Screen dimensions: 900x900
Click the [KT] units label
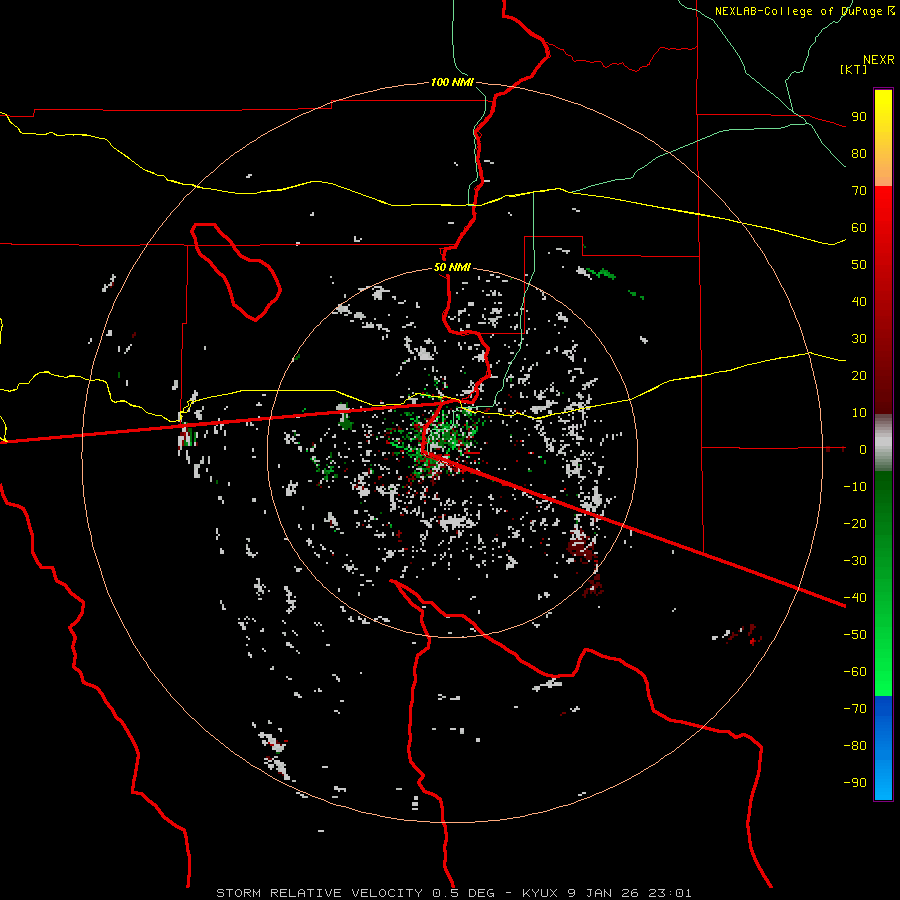pos(854,69)
